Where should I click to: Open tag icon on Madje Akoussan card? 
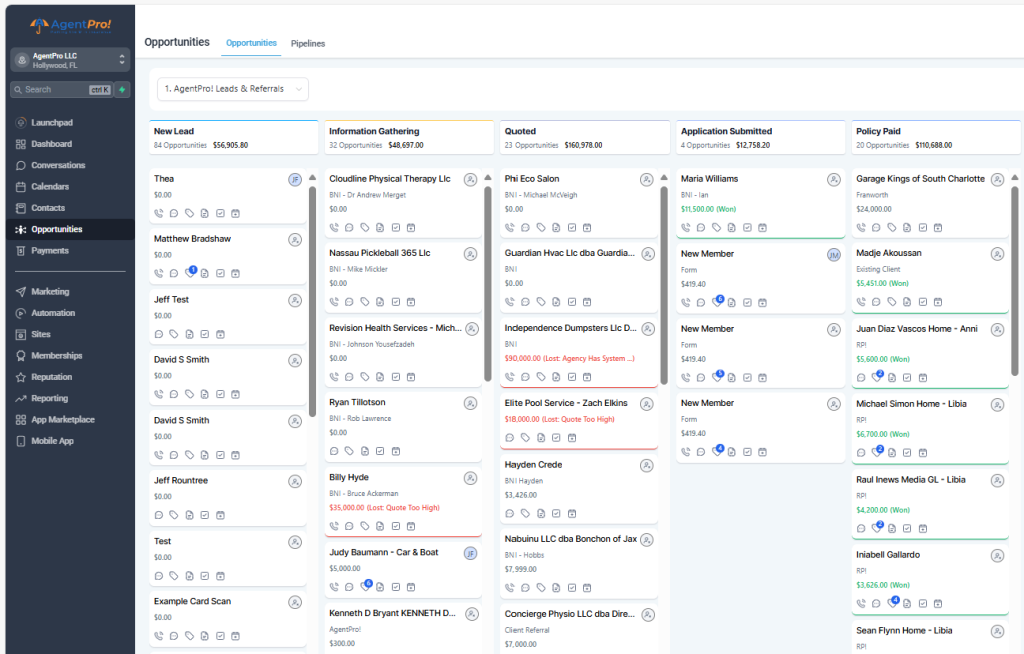[x=891, y=302]
